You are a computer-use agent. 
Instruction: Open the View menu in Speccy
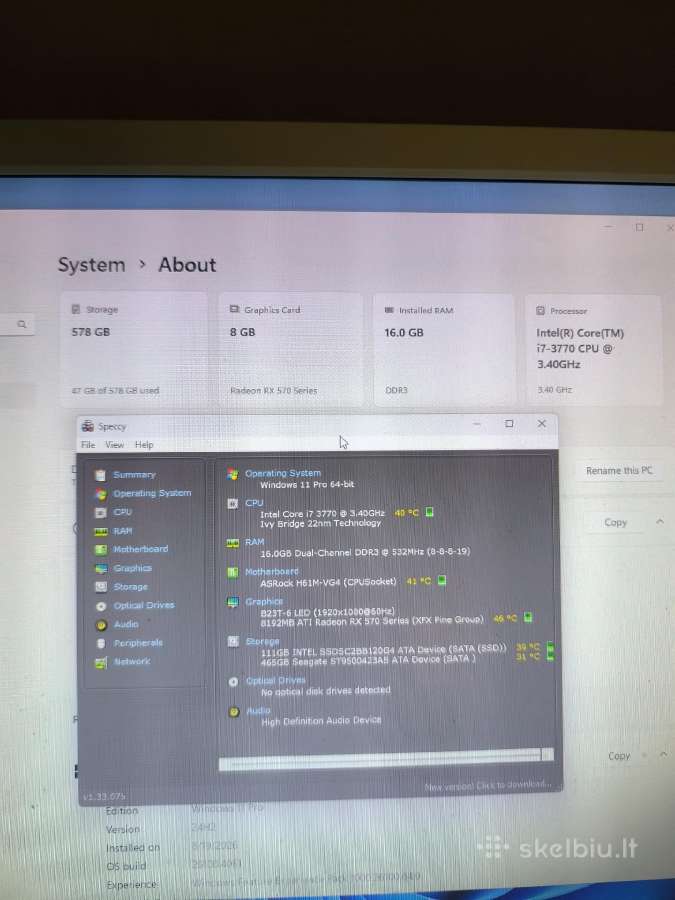114,445
